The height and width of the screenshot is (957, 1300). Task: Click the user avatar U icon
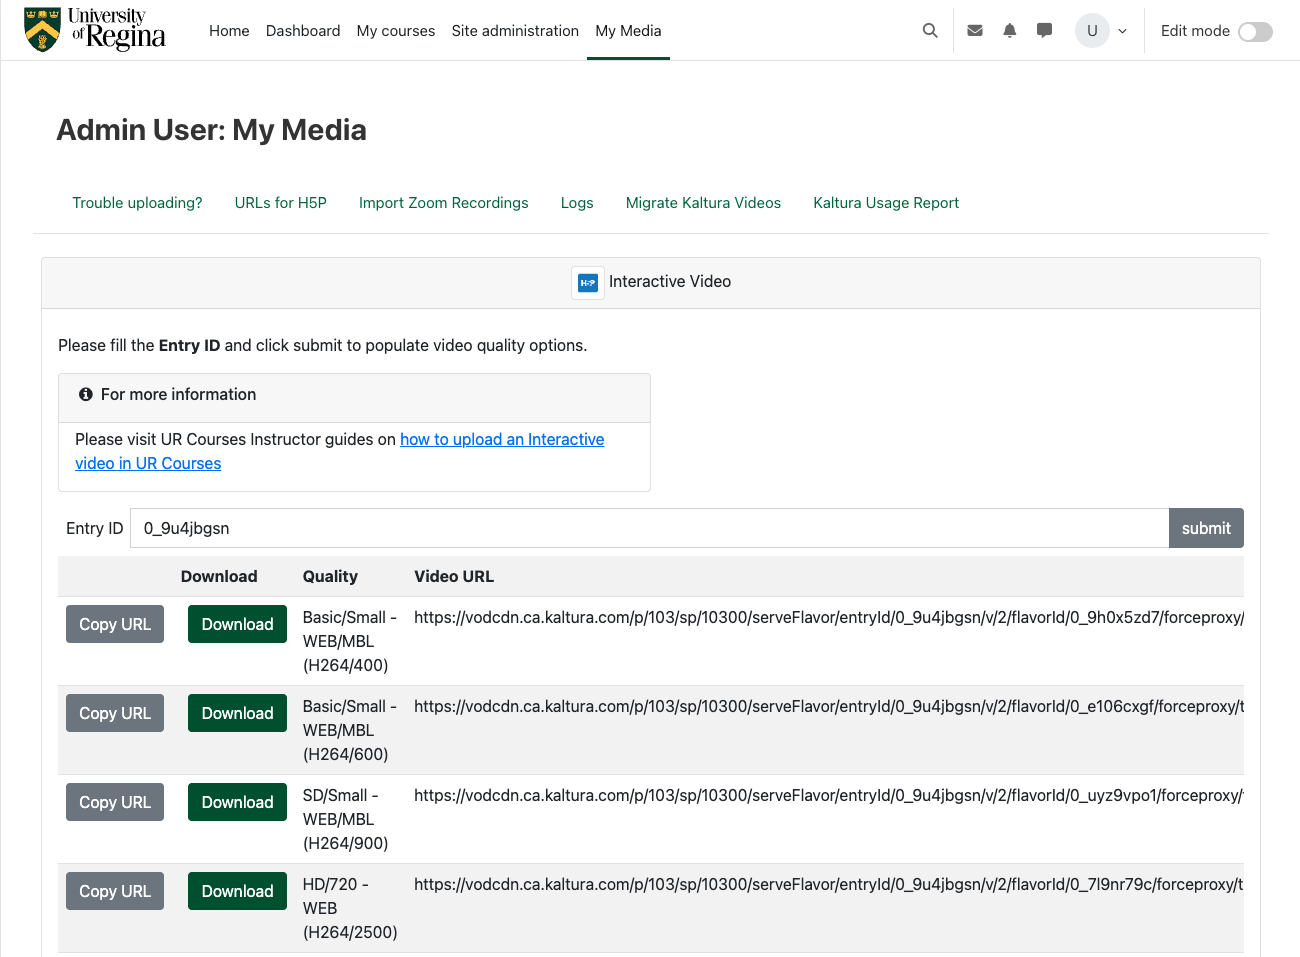click(x=1092, y=31)
